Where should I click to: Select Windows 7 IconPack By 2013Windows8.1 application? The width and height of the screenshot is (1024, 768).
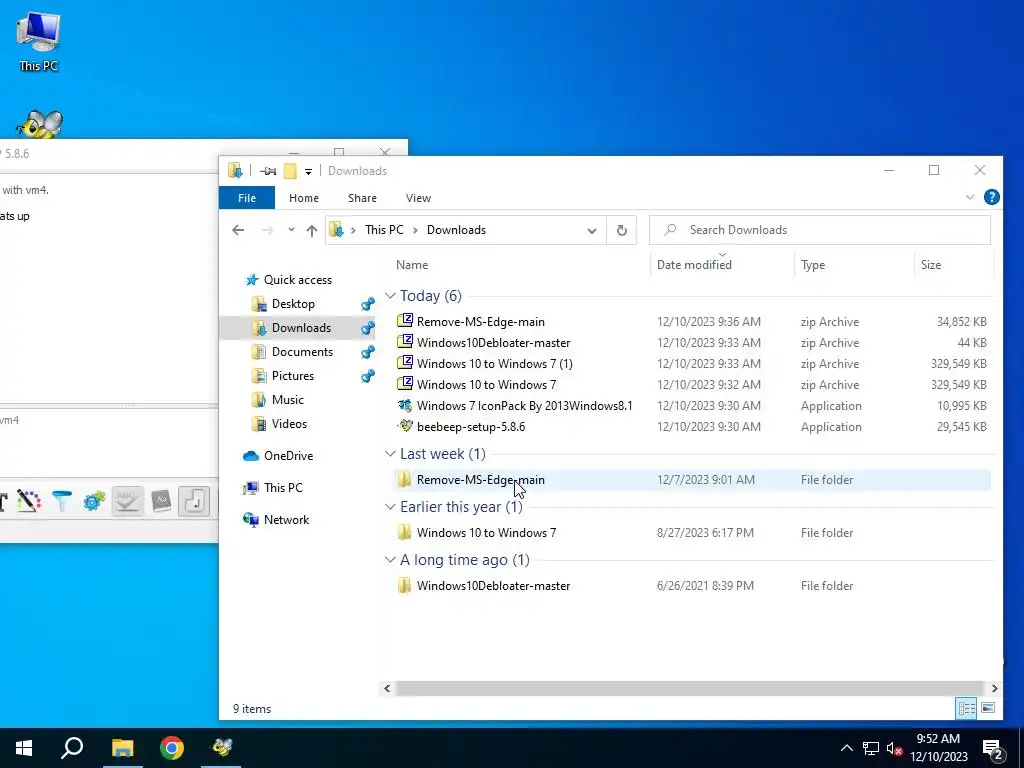pyautogui.click(x=692, y=406)
